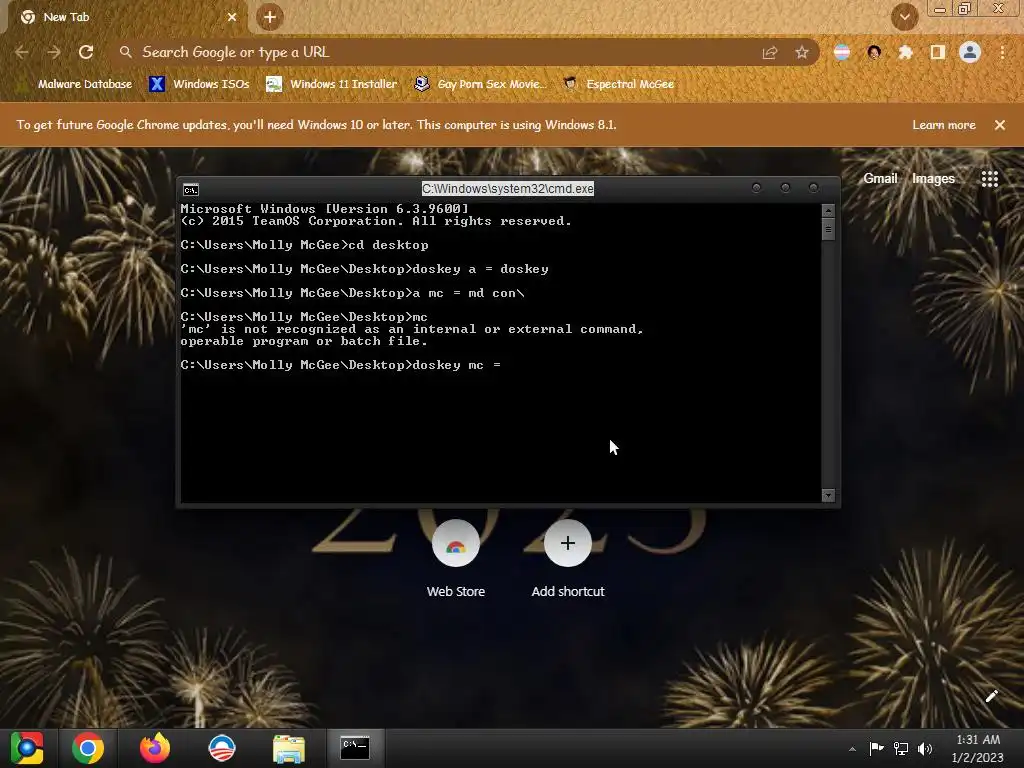Open the Web Store shortcut
Image resolution: width=1024 pixels, height=768 pixels.
point(456,543)
